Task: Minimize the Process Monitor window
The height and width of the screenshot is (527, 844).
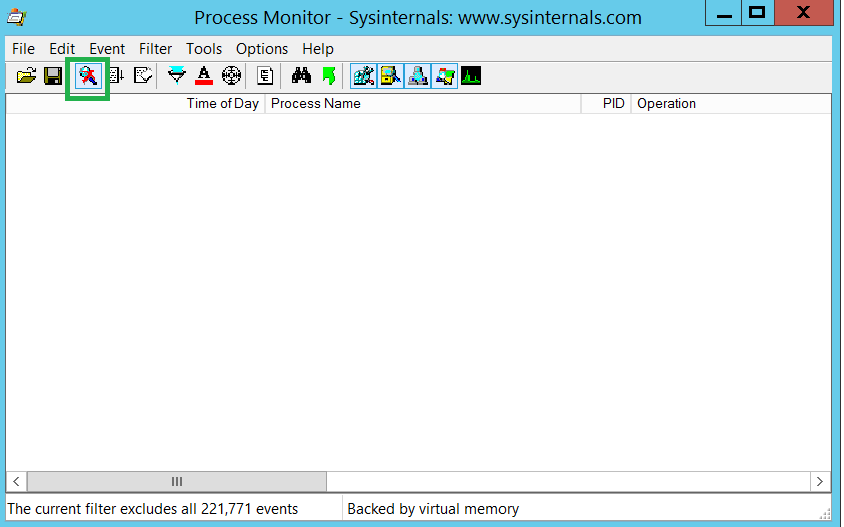Action: pyautogui.click(x=724, y=13)
